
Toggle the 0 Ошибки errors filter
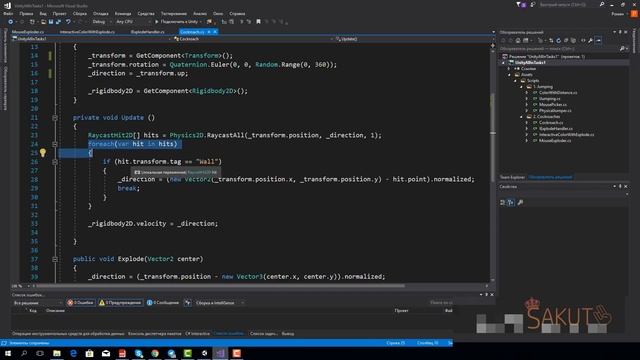(x=81, y=302)
